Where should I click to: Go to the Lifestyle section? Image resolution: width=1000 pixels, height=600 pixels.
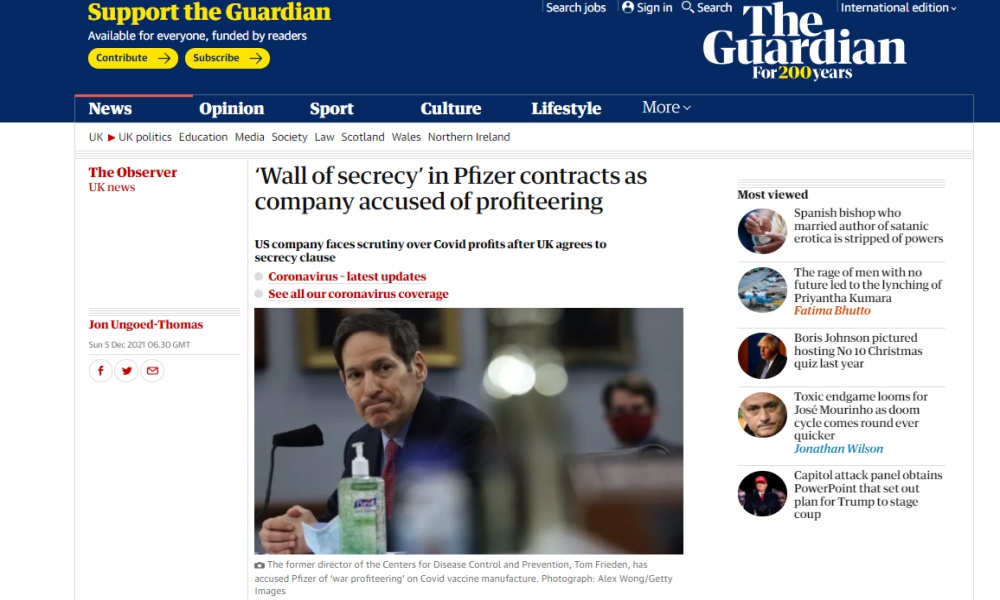(566, 108)
